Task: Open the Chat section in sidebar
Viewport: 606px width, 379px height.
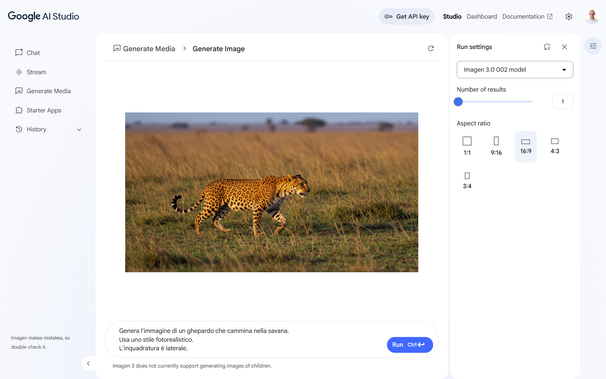Action: point(27,53)
